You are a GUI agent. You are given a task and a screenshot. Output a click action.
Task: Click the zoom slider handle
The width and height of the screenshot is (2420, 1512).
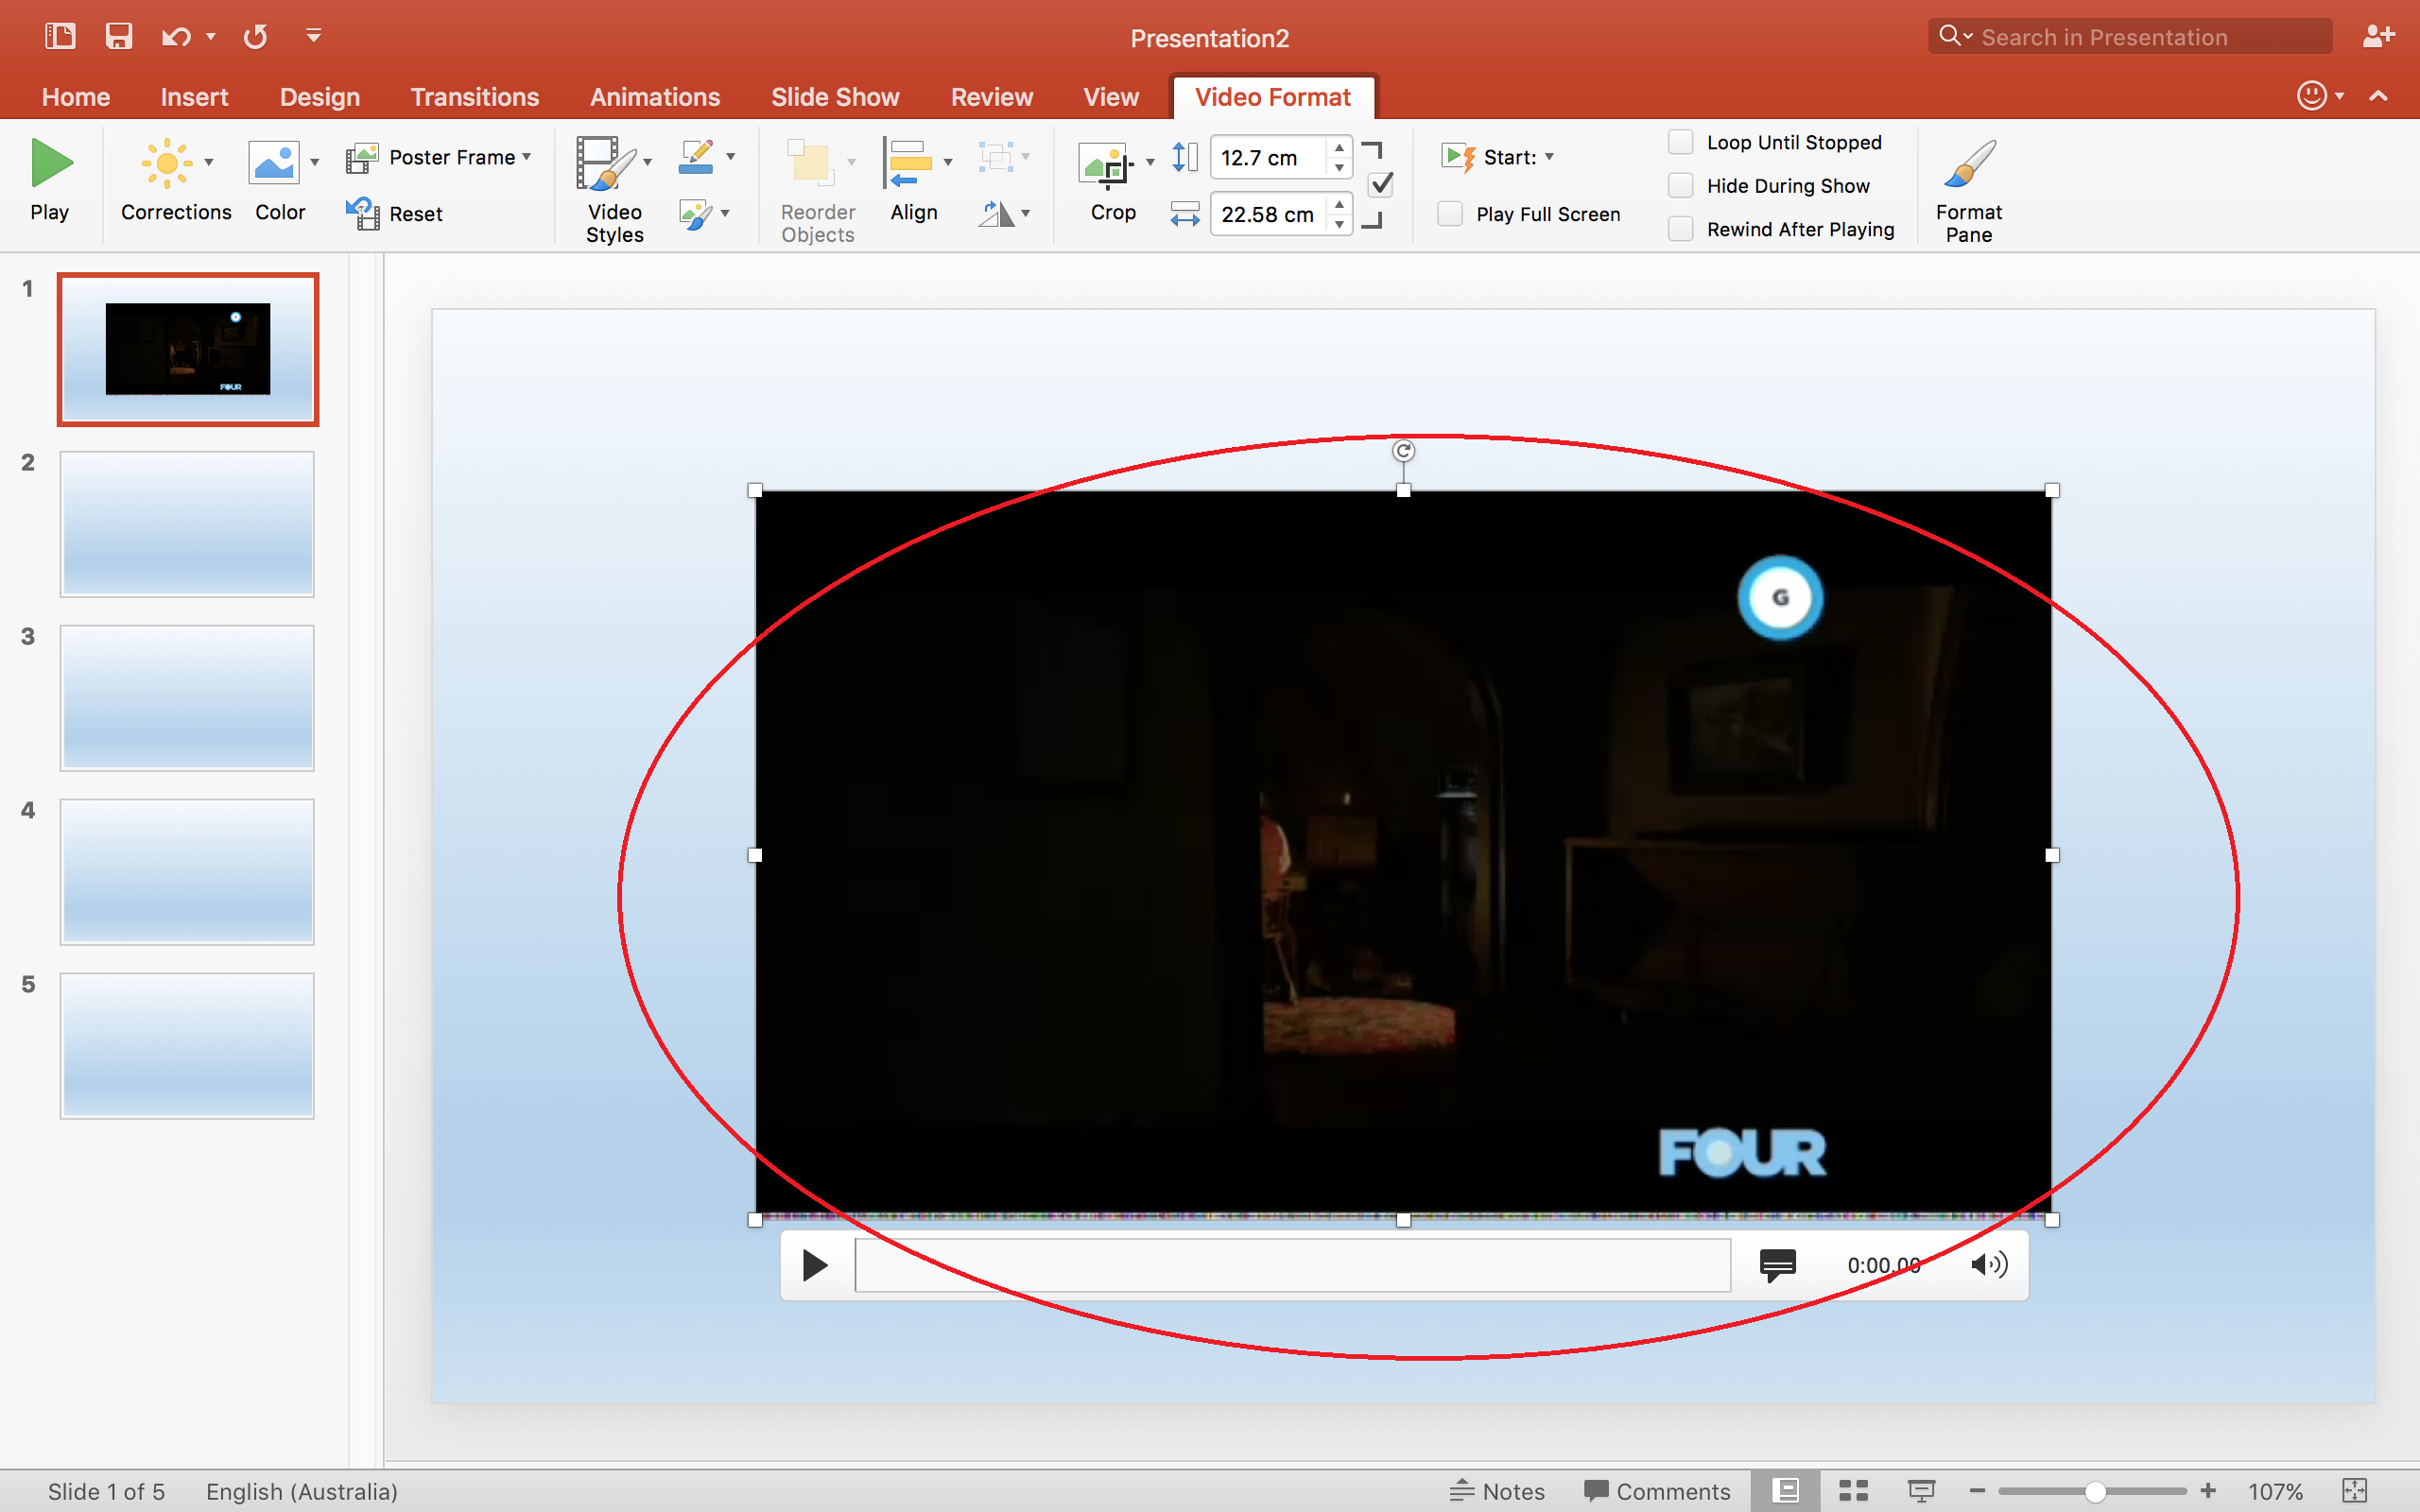click(x=2095, y=1491)
